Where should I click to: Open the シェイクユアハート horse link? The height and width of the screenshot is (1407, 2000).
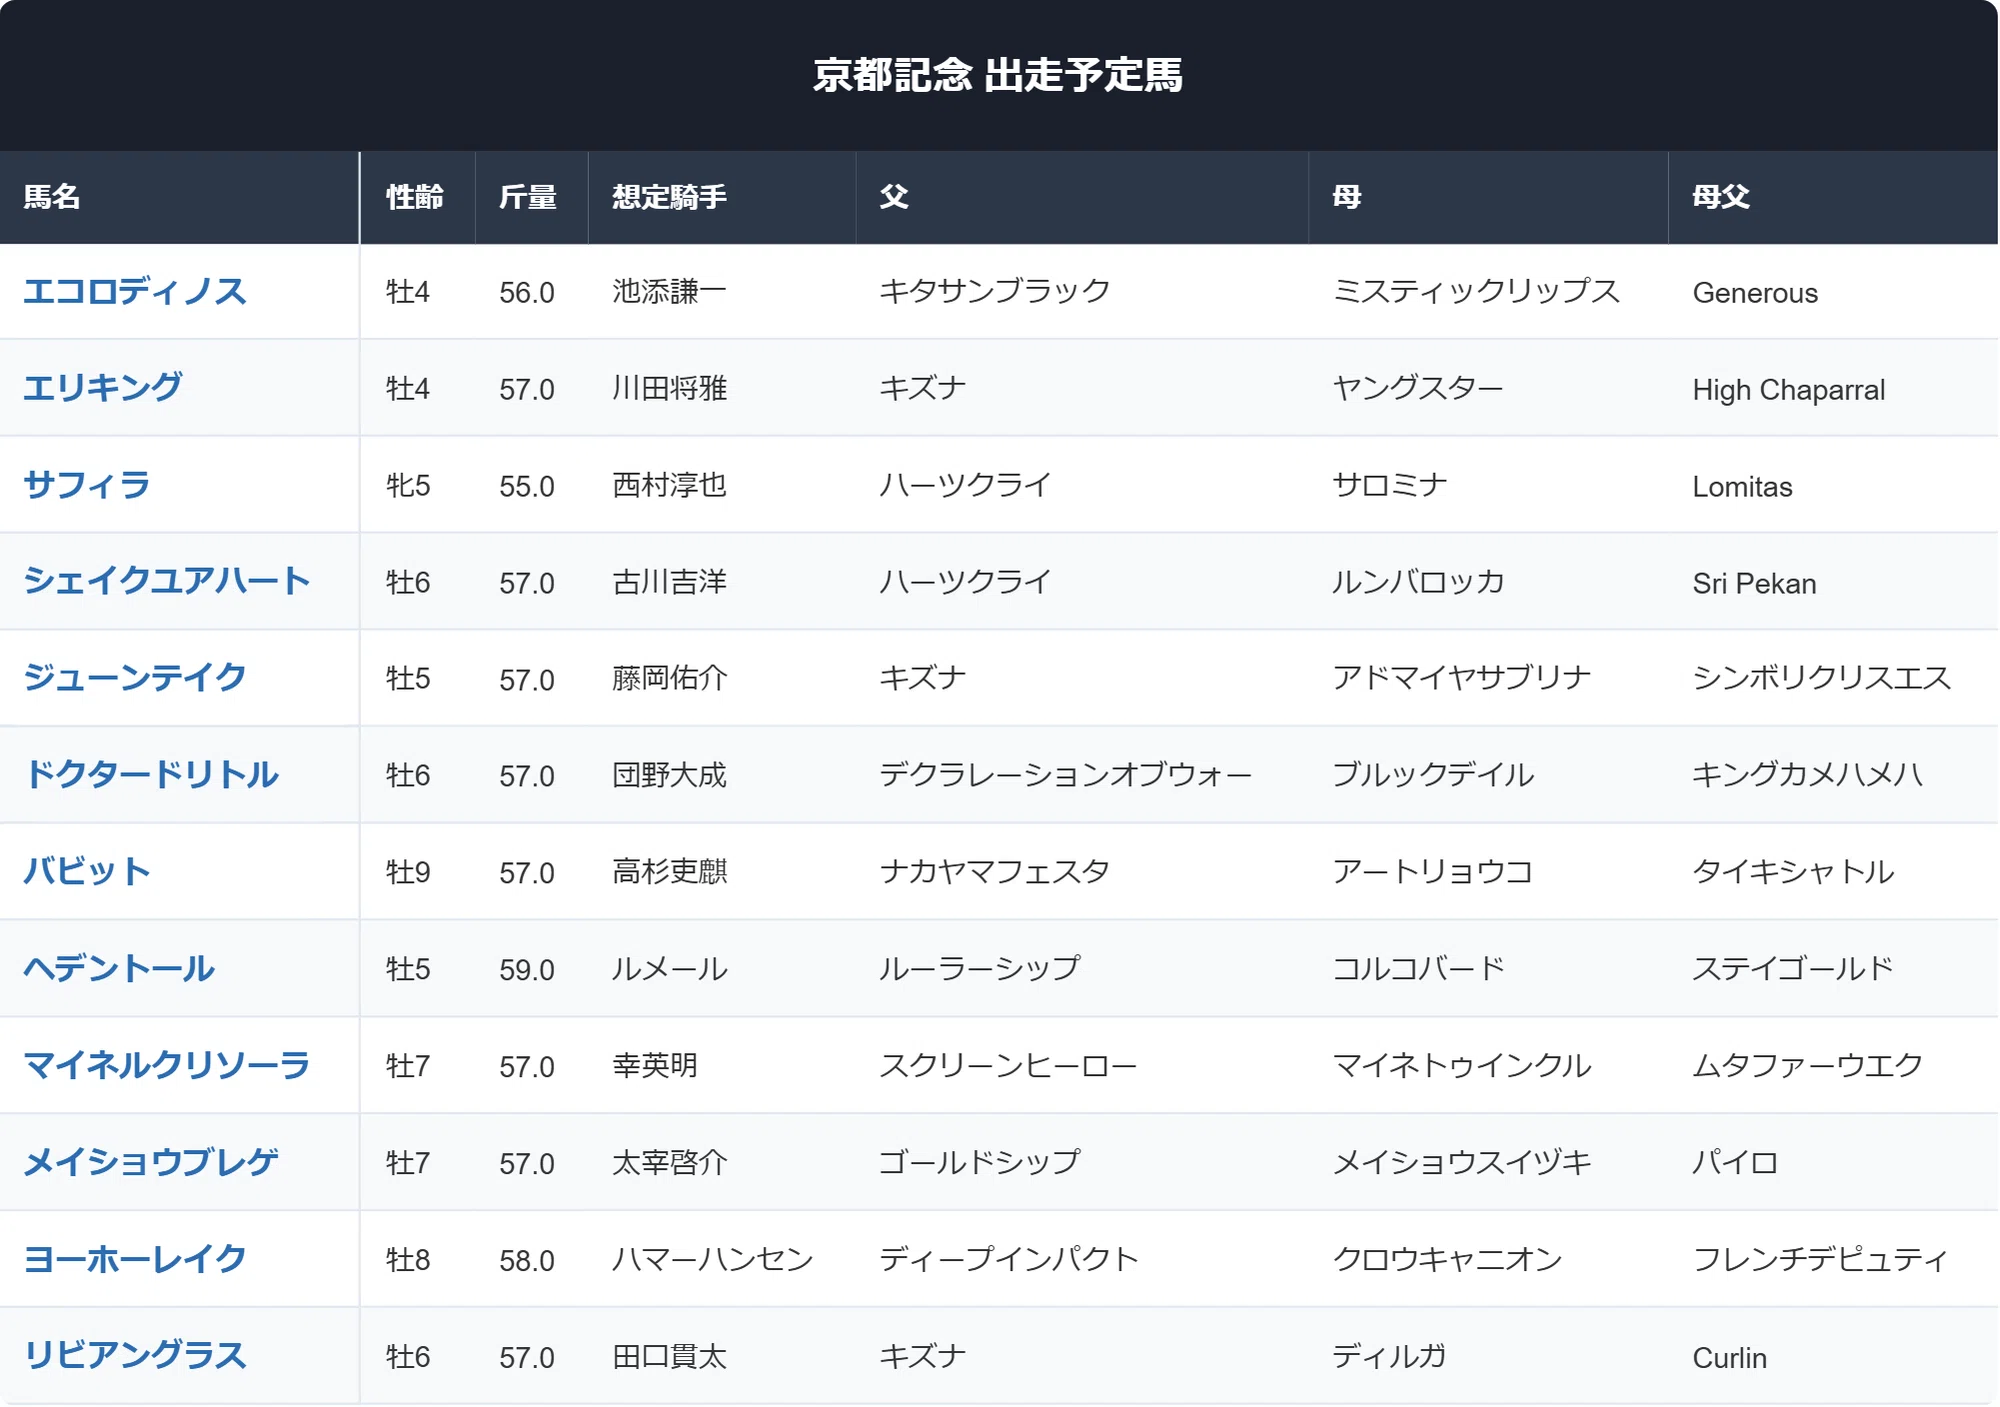[x=167, y=582]
